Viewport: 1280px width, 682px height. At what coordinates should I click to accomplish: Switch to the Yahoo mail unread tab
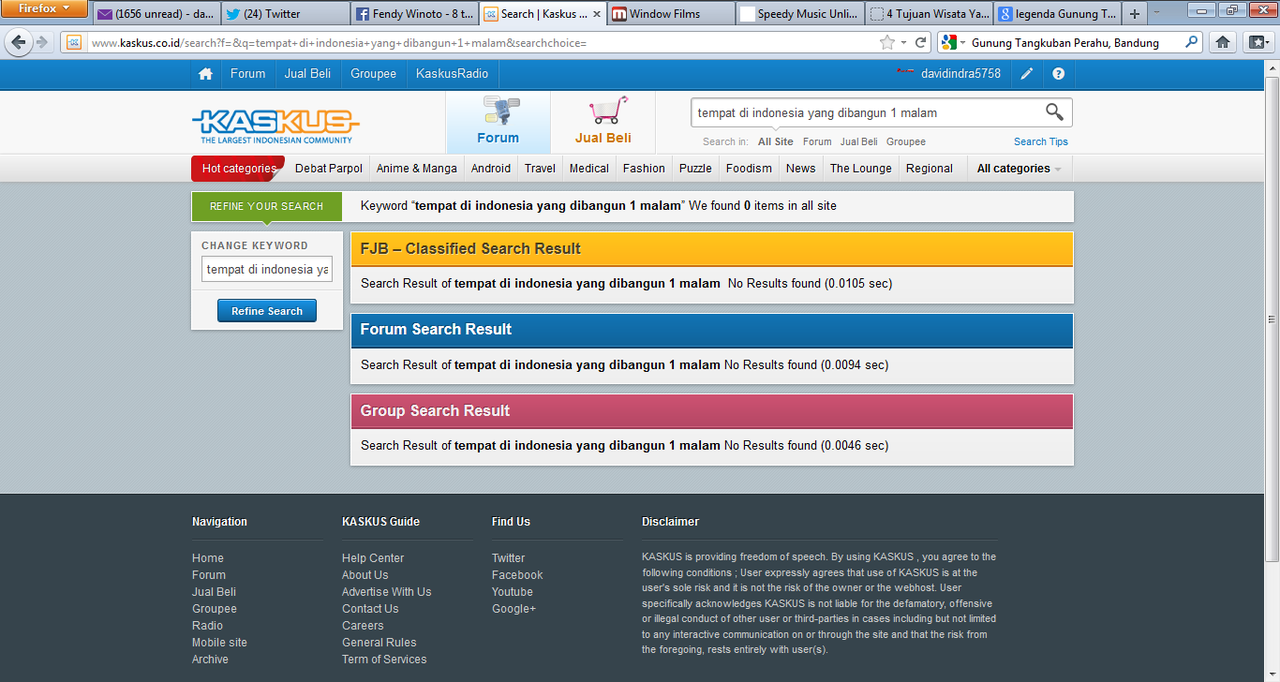click(155, 14)
